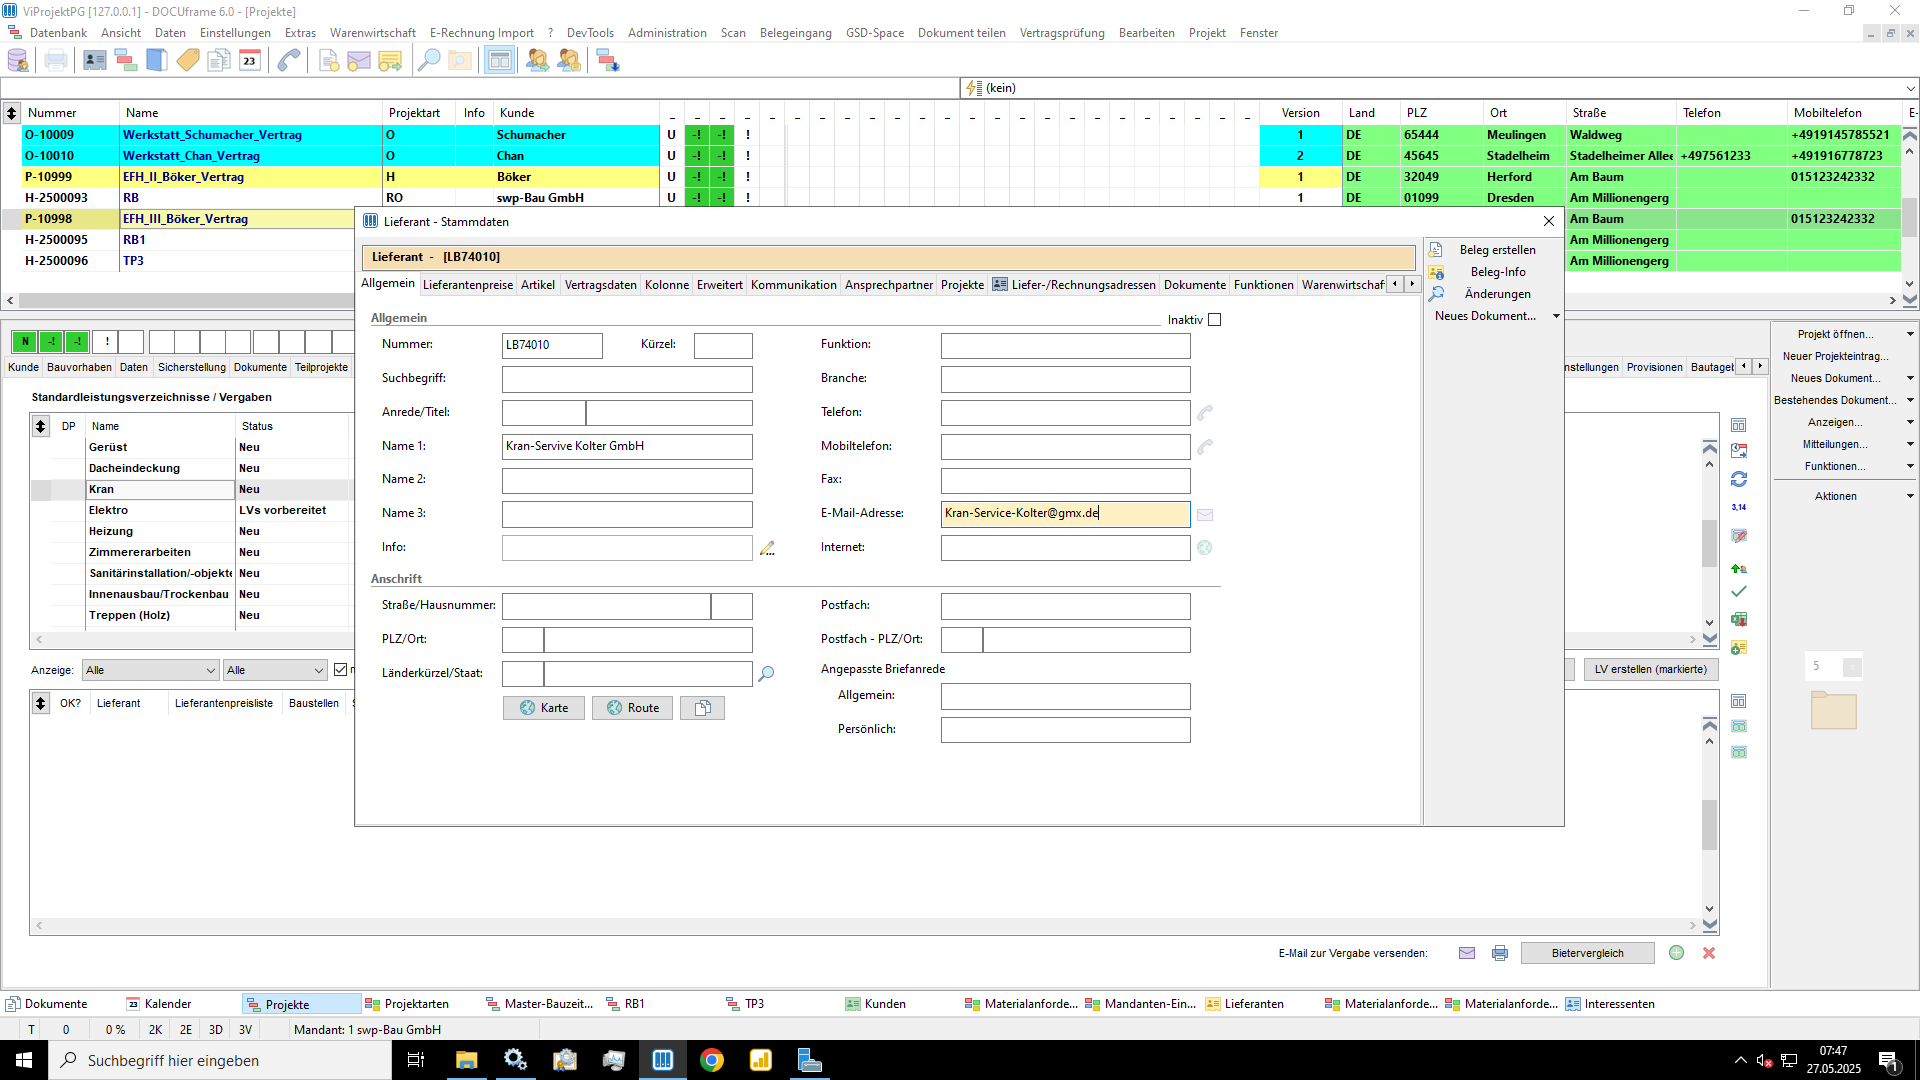
Task: Click the printer icon beside Bietervergleich
Action: (x=1500, y=953)
